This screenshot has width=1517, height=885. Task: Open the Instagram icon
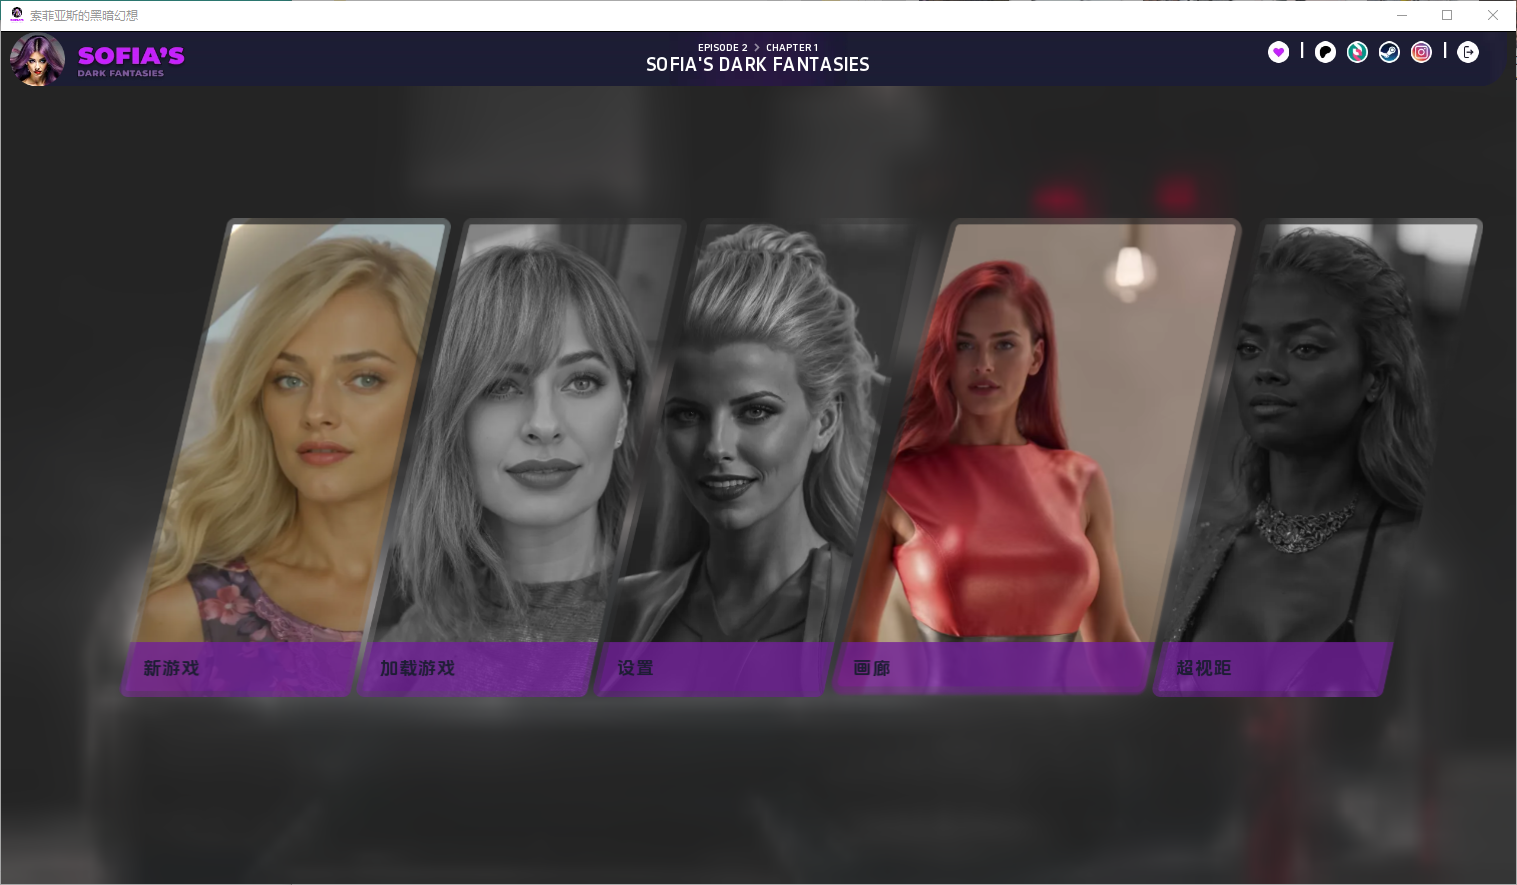1421,52
